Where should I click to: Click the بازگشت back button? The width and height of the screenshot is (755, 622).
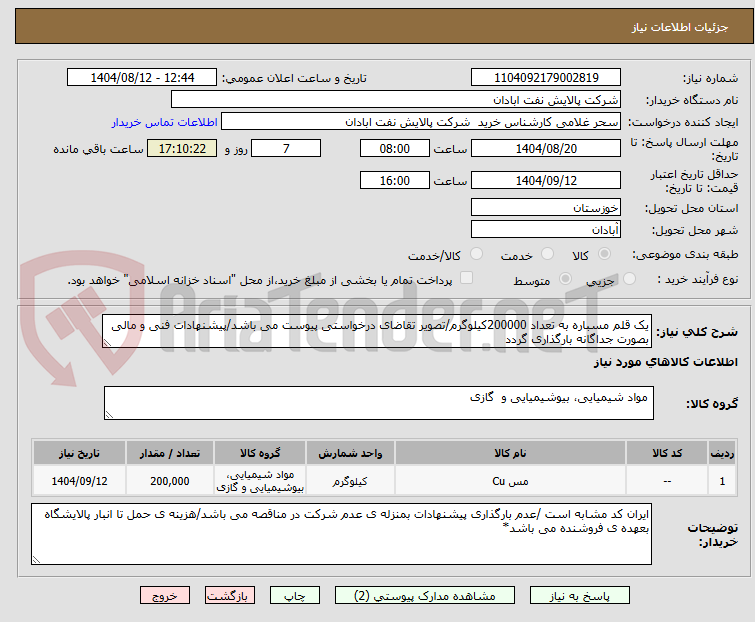click(229, 595)
